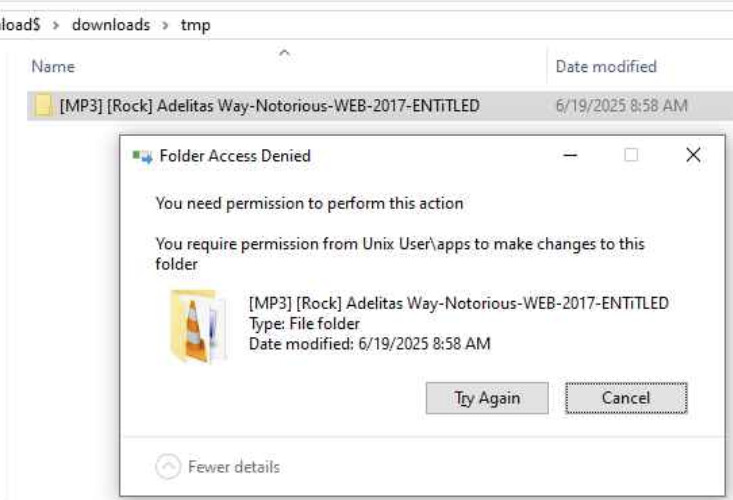Expand chevron before downloads in breadcrumb
The image size is (733, 500).
(56, 25)
